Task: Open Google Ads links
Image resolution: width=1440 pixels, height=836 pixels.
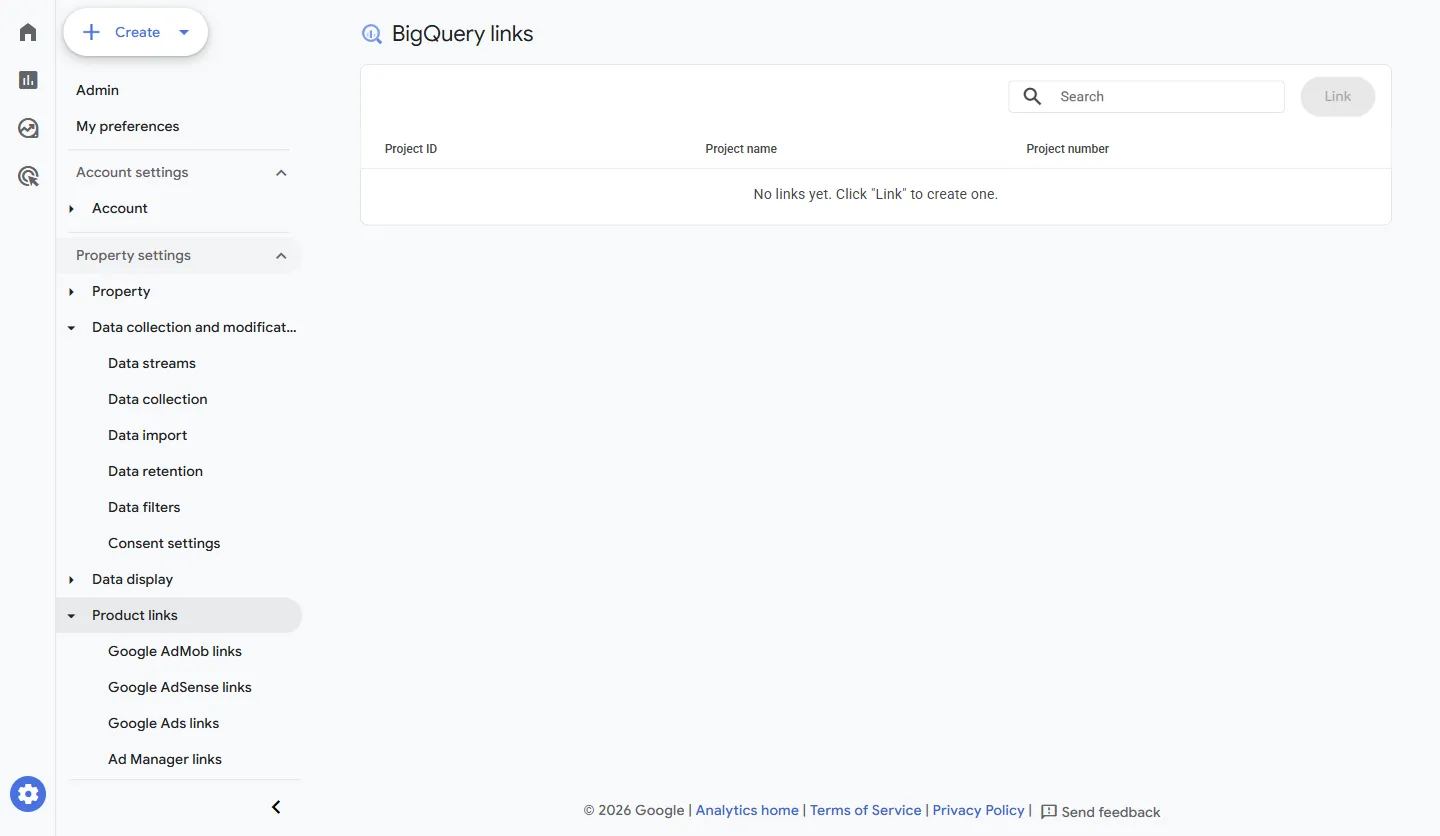Action: coord(164,723)
